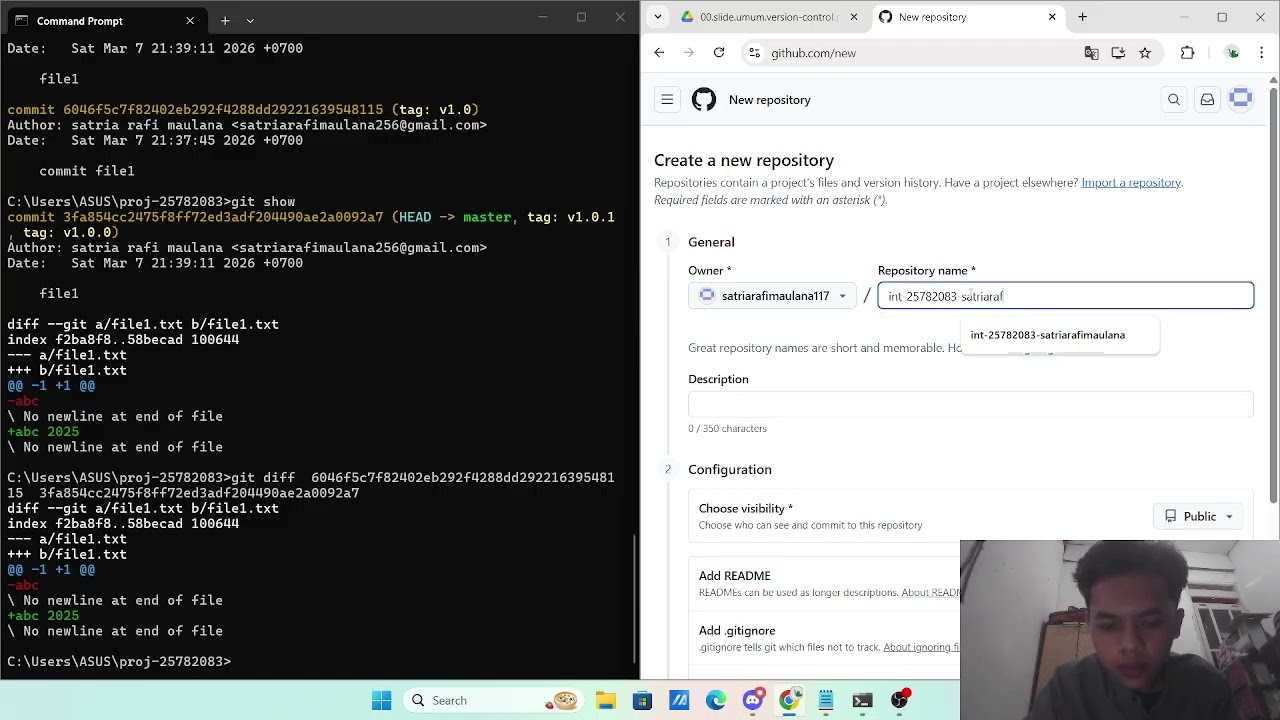Open terminal profiles dropdown arrow
Viewport: 1280px width, 720px height.
(x=250, y=21)
